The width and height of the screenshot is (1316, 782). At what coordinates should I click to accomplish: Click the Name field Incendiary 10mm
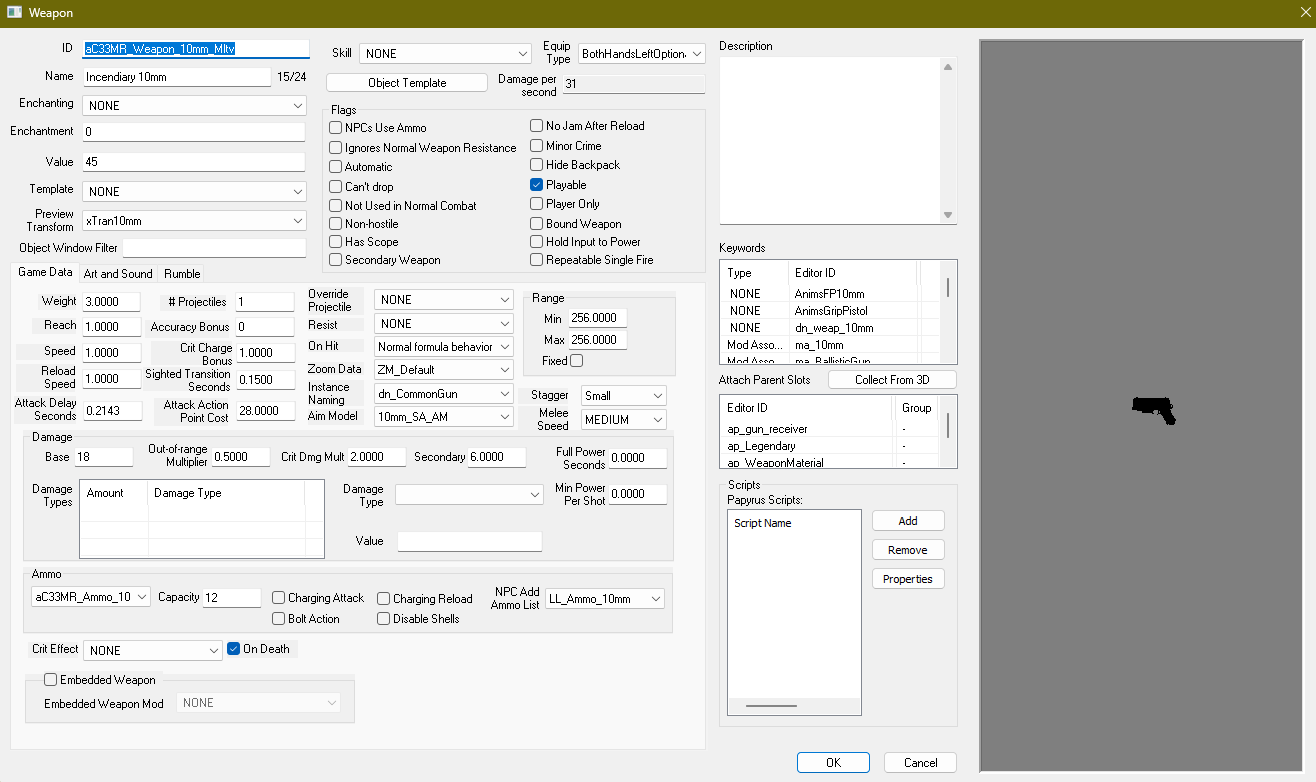click(177, 77)
